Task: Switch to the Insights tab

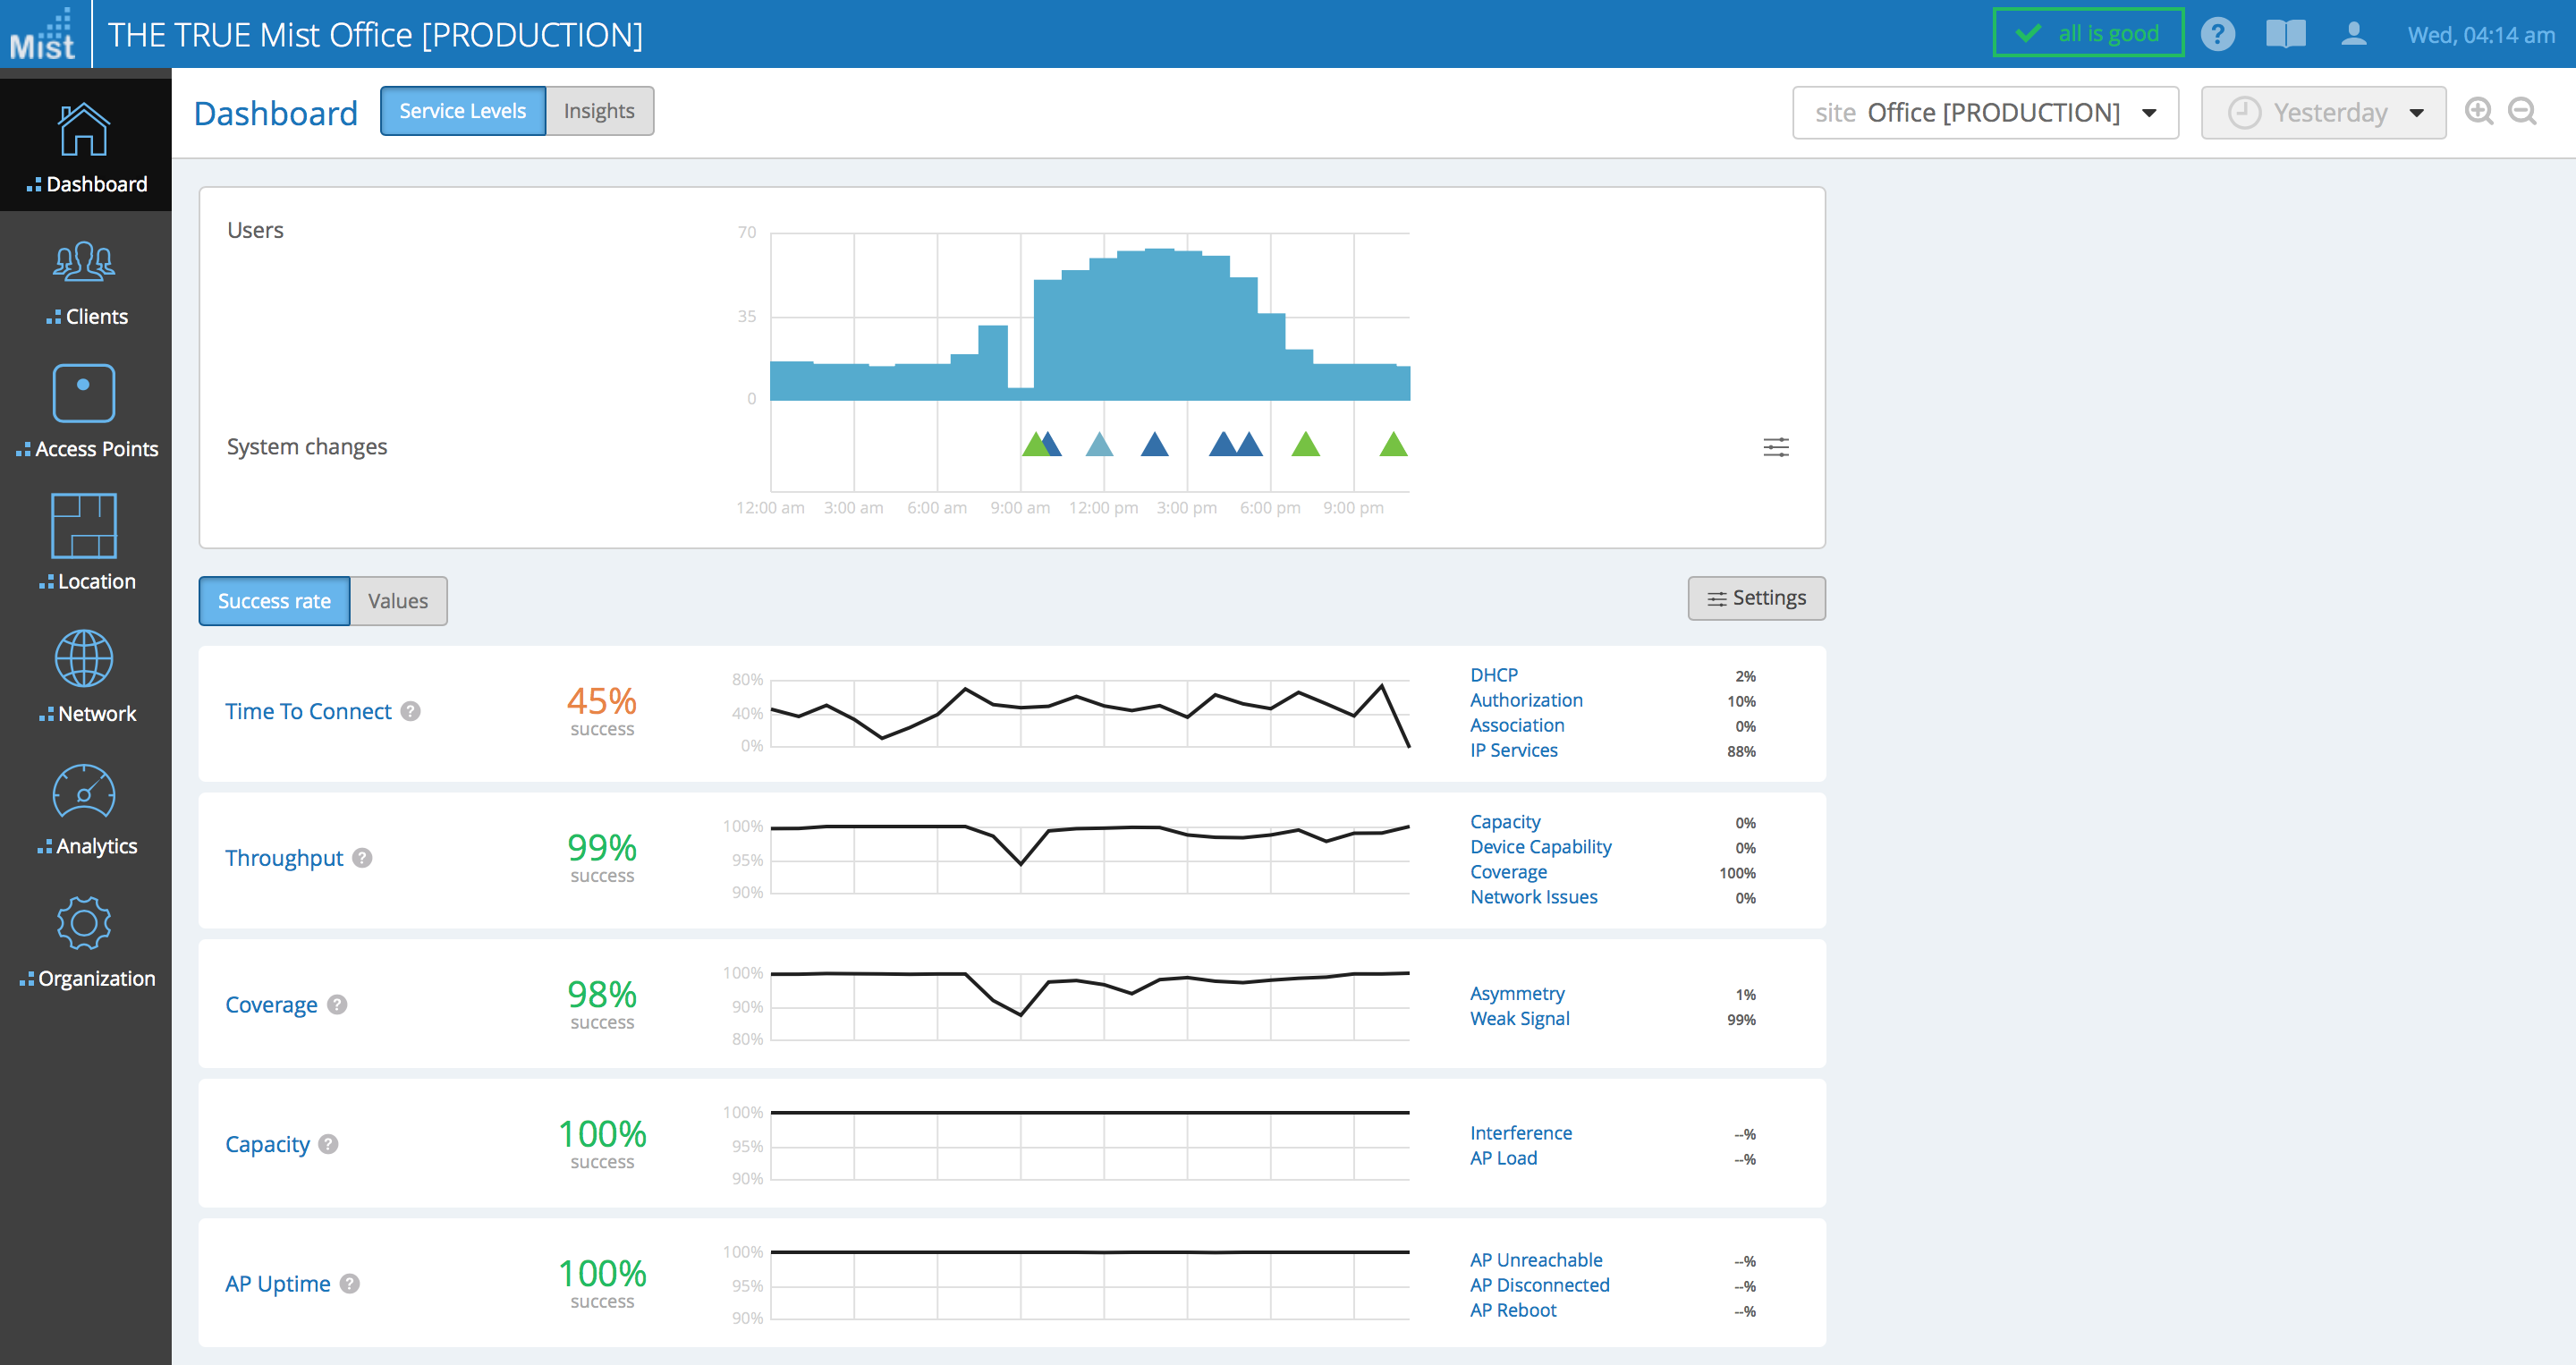Action: click(x=598, y=111)
